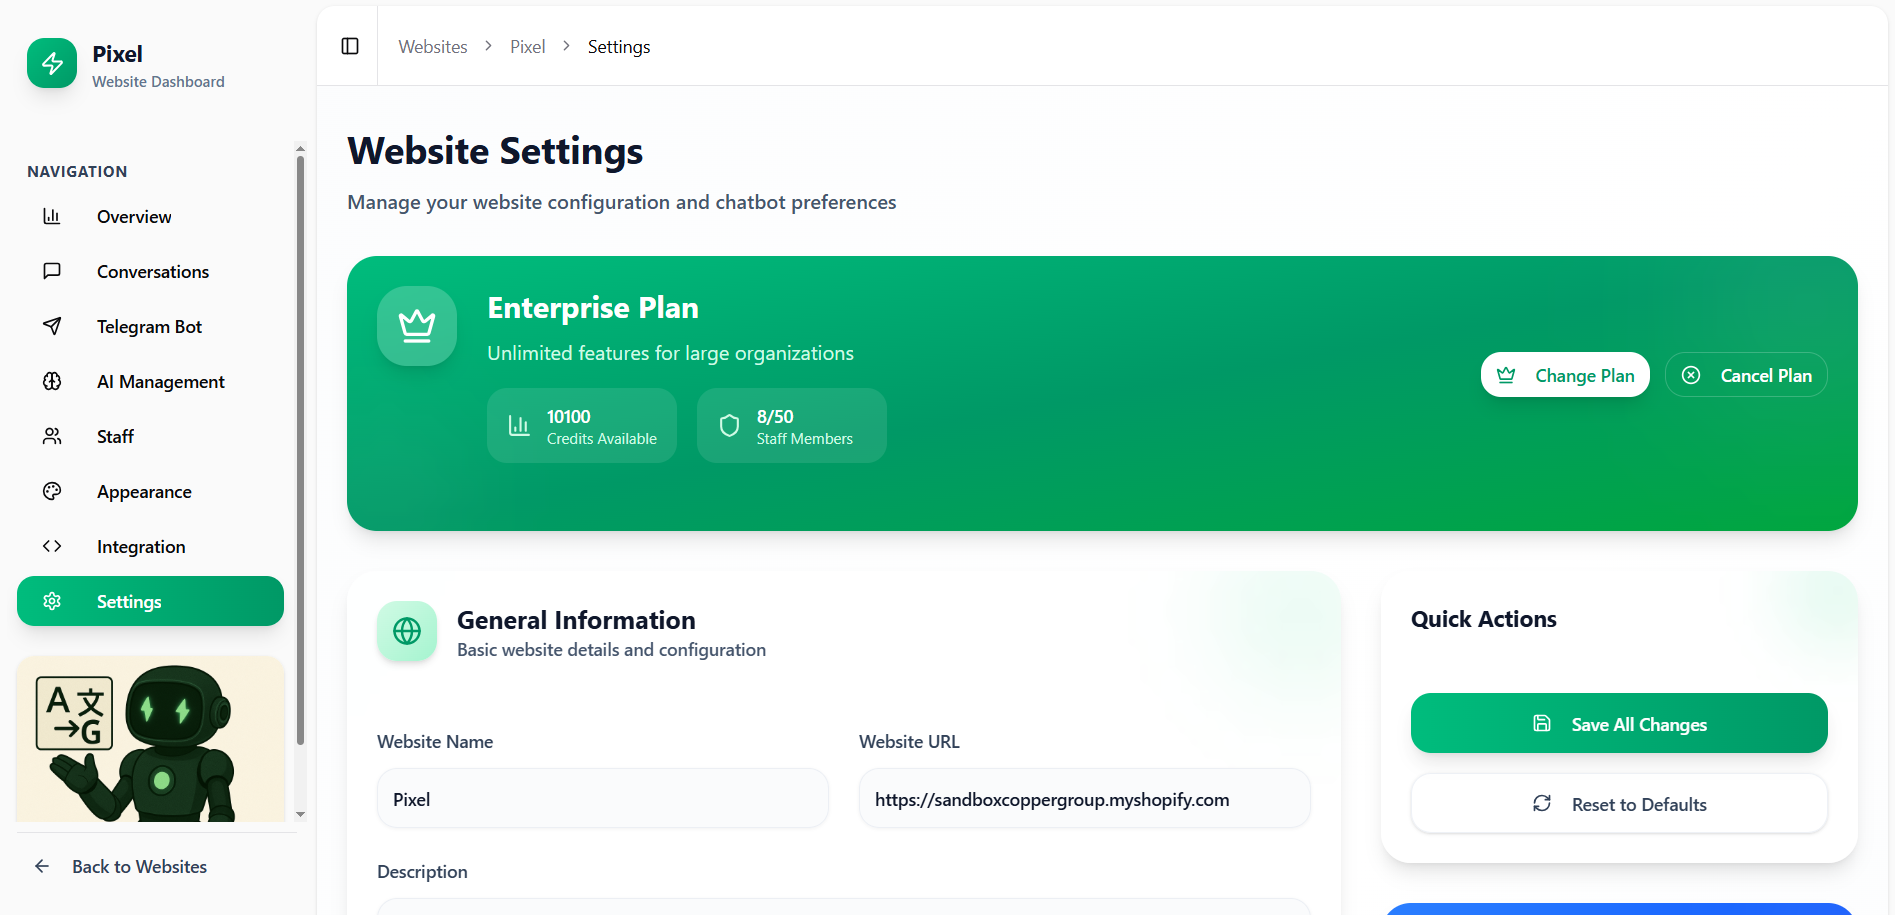Select the Settings navigation item
The image size is (1895, 915).
(150, 601)
